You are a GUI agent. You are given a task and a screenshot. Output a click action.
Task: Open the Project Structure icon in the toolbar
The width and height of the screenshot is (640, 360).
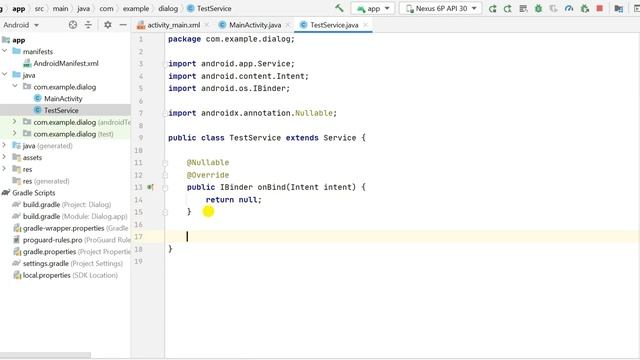point(619,8)
